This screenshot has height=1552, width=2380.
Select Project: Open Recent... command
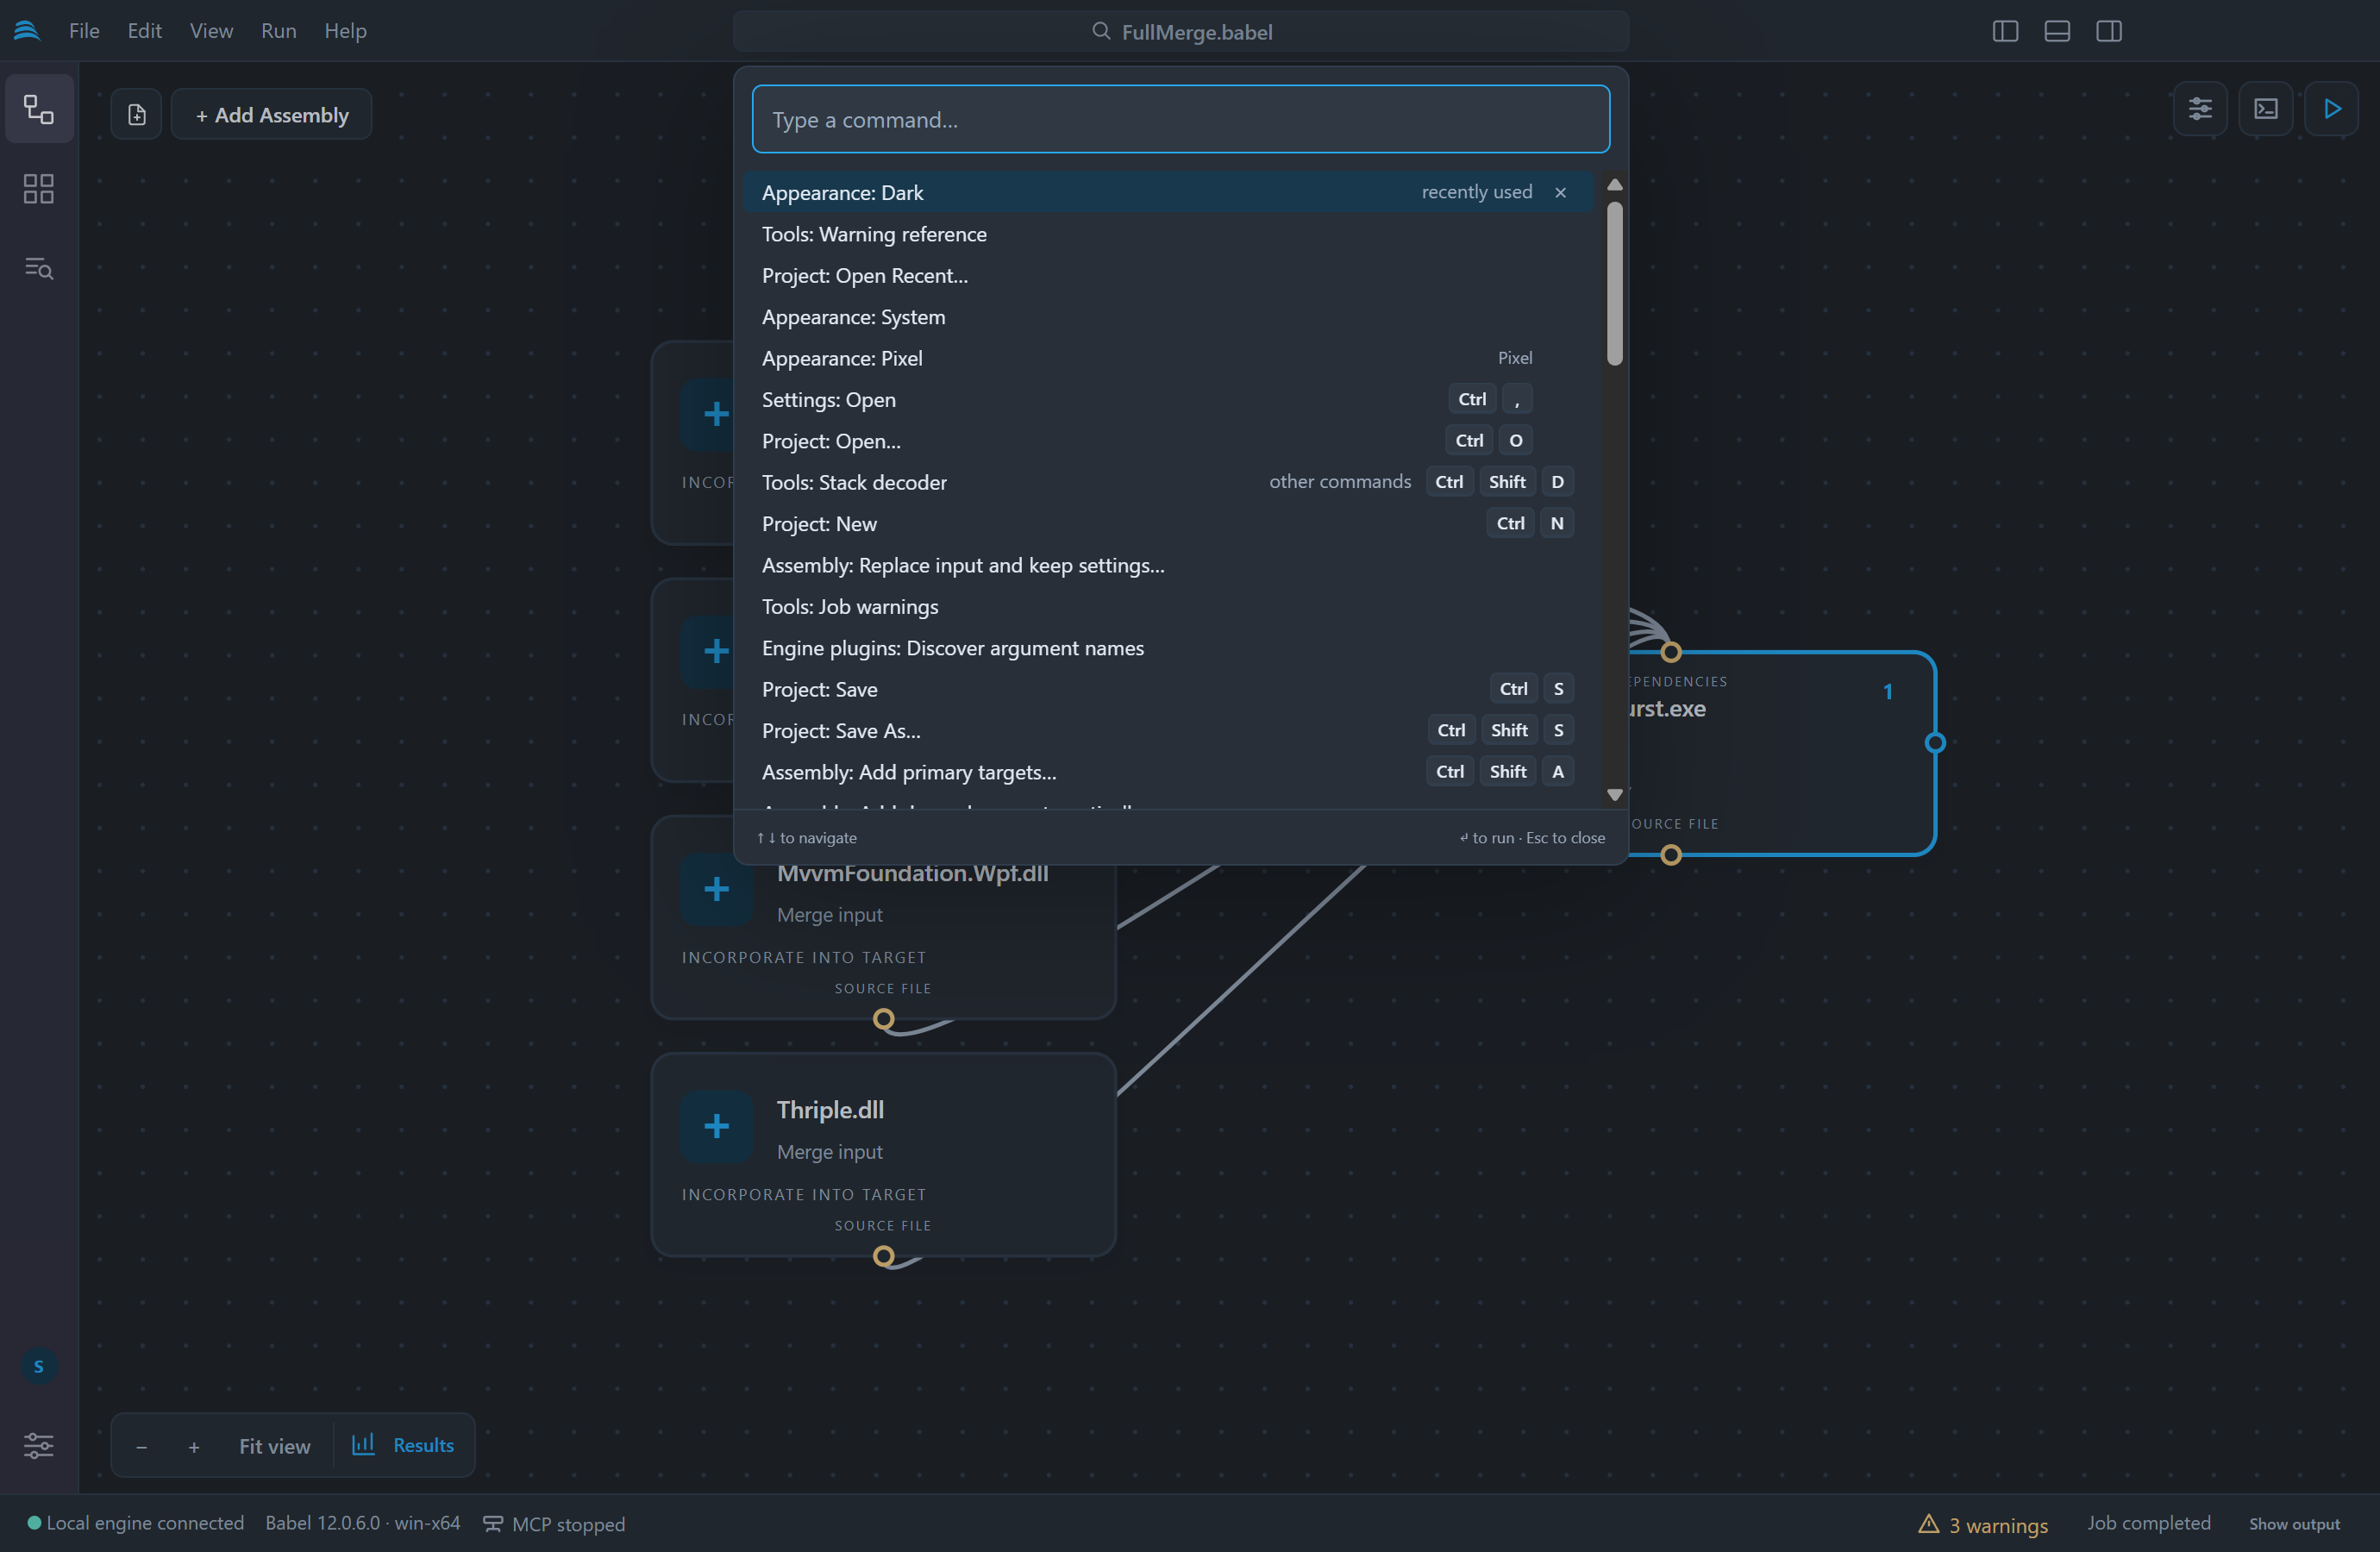point(1167,275)
